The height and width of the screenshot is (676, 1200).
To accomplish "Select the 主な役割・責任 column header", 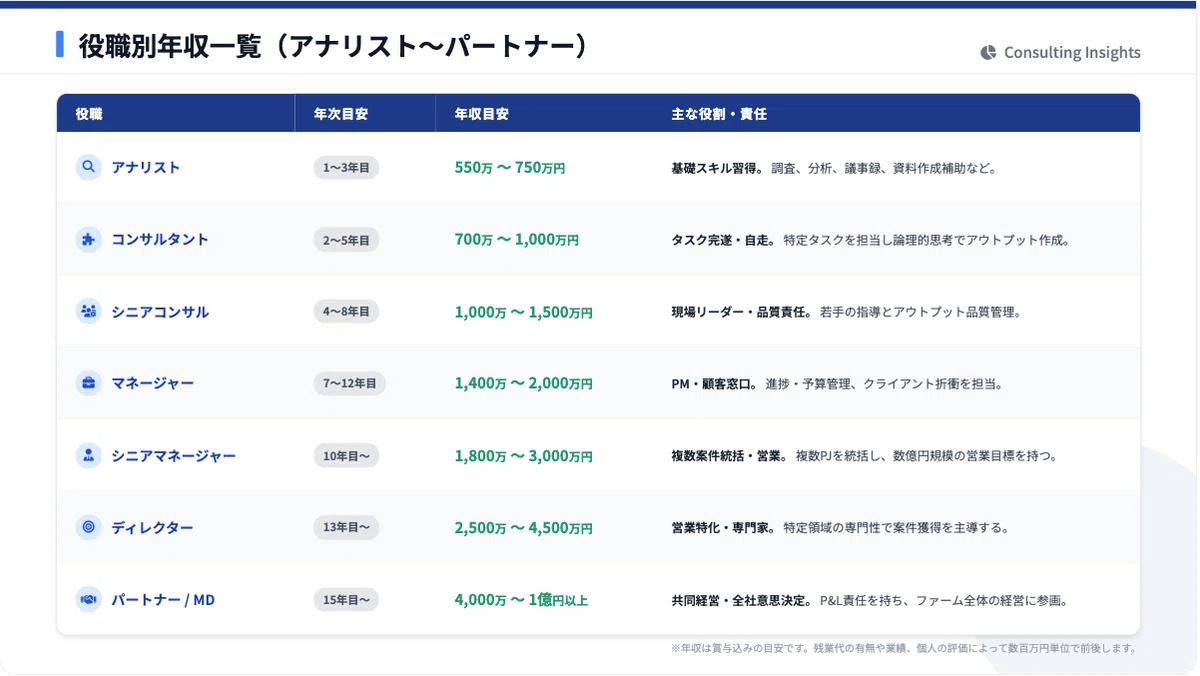I will point(719,114).
